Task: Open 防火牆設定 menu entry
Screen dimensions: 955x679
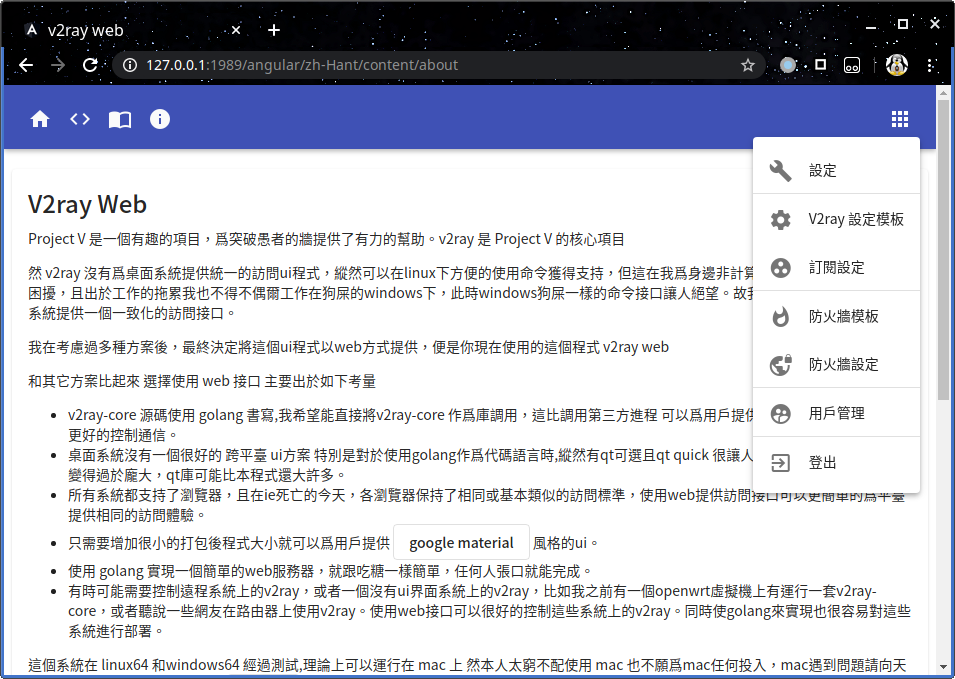Action: 836,365
